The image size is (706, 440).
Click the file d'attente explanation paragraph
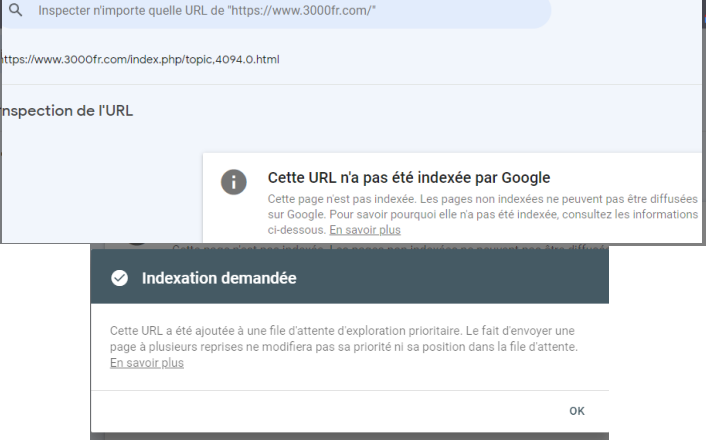(344, 339)
